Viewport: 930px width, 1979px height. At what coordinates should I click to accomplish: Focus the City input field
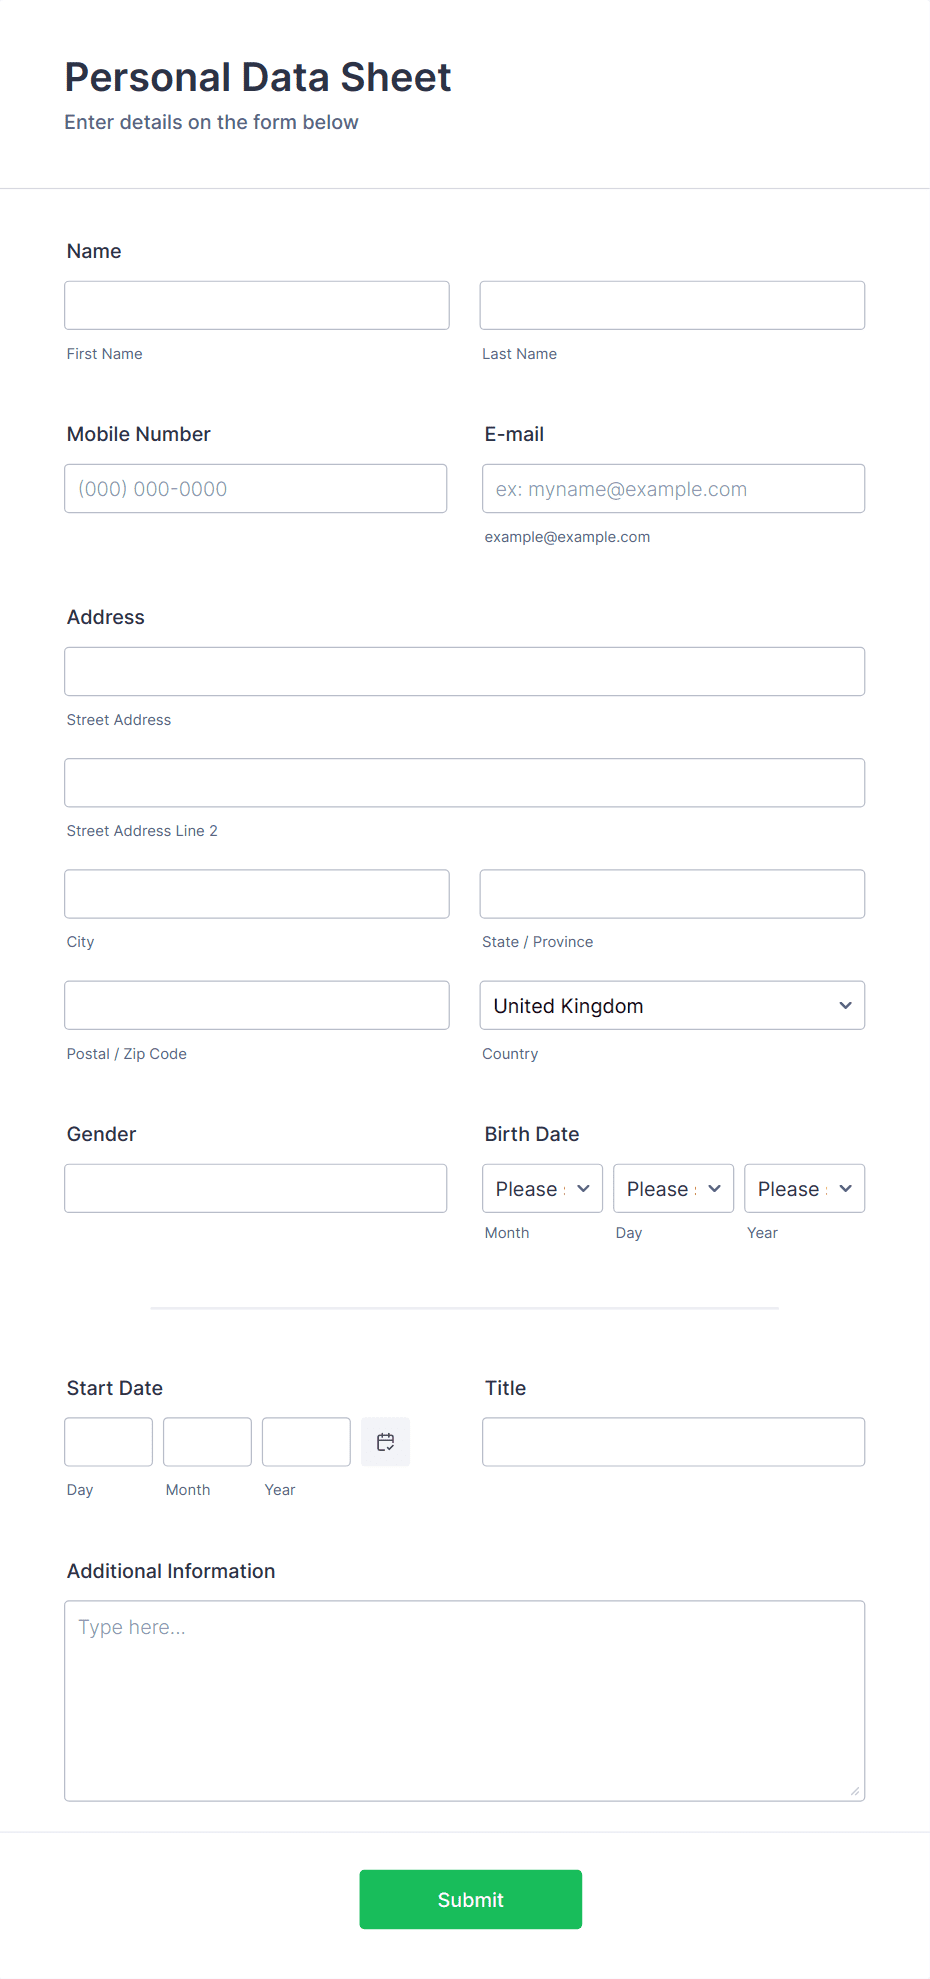(x=256, y=893)
